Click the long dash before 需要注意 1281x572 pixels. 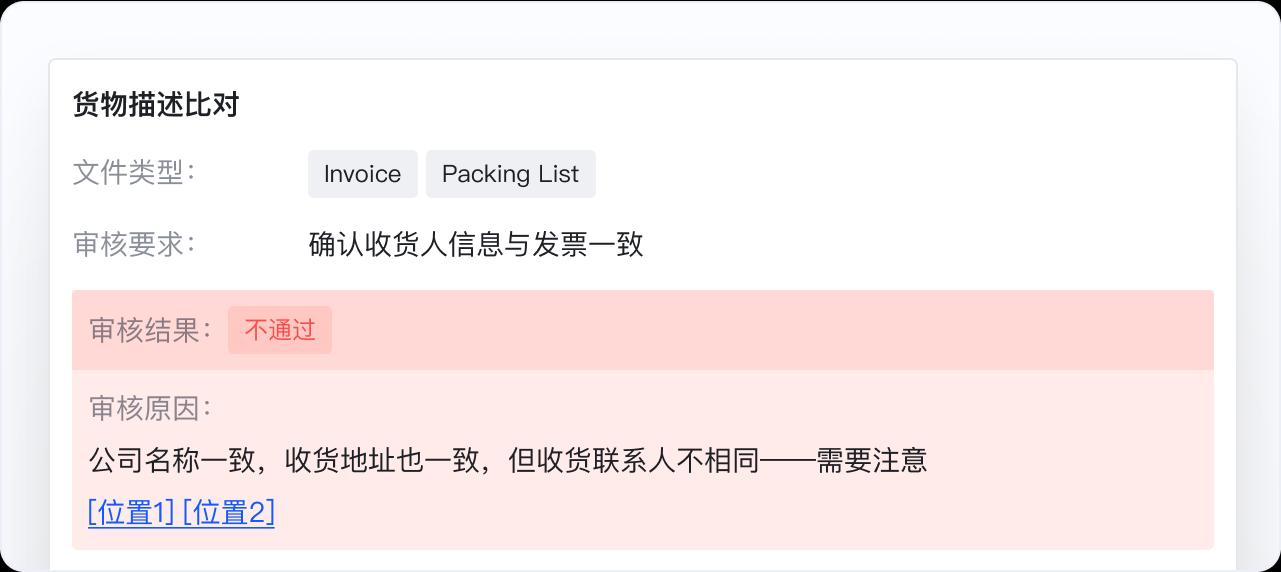point(789,460)
